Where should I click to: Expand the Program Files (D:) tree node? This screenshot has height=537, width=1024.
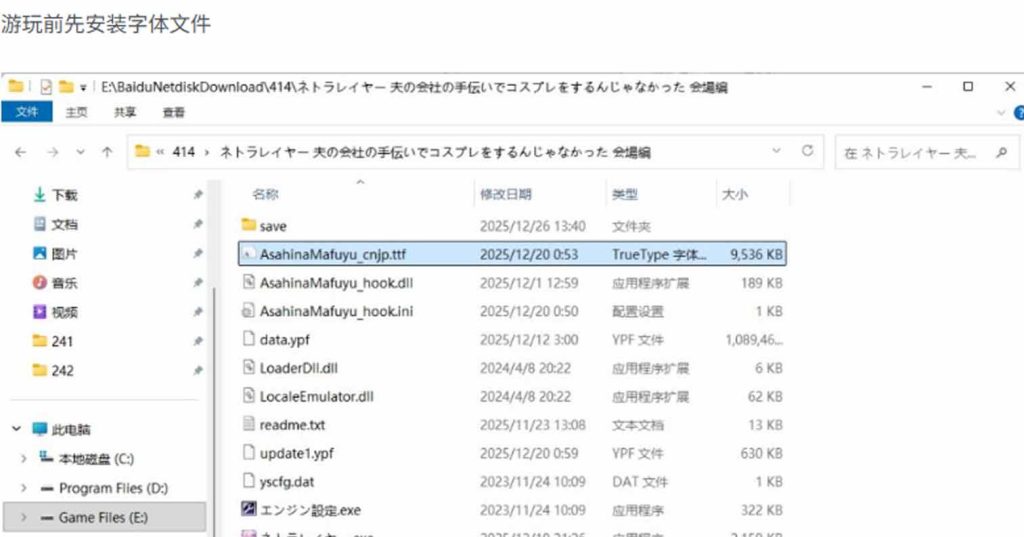[24, 488]
